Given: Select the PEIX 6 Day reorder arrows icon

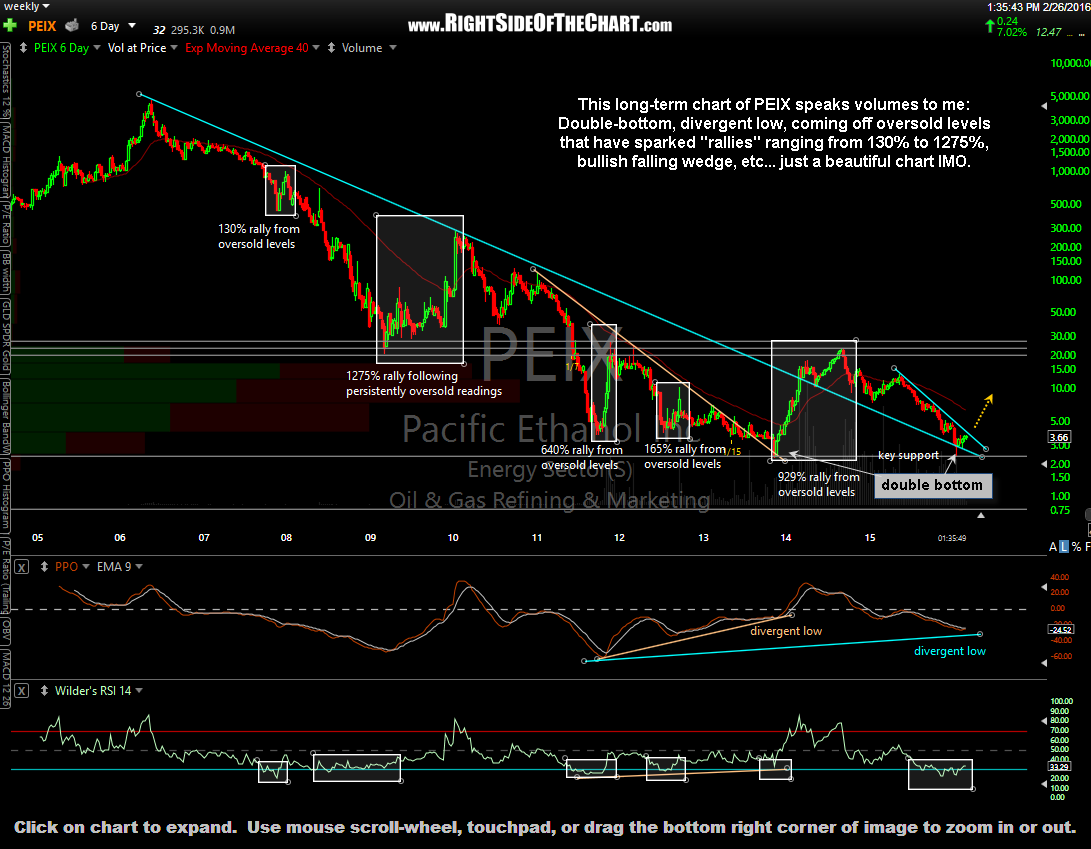Looking at the screenshot, I should click(23, 47).
